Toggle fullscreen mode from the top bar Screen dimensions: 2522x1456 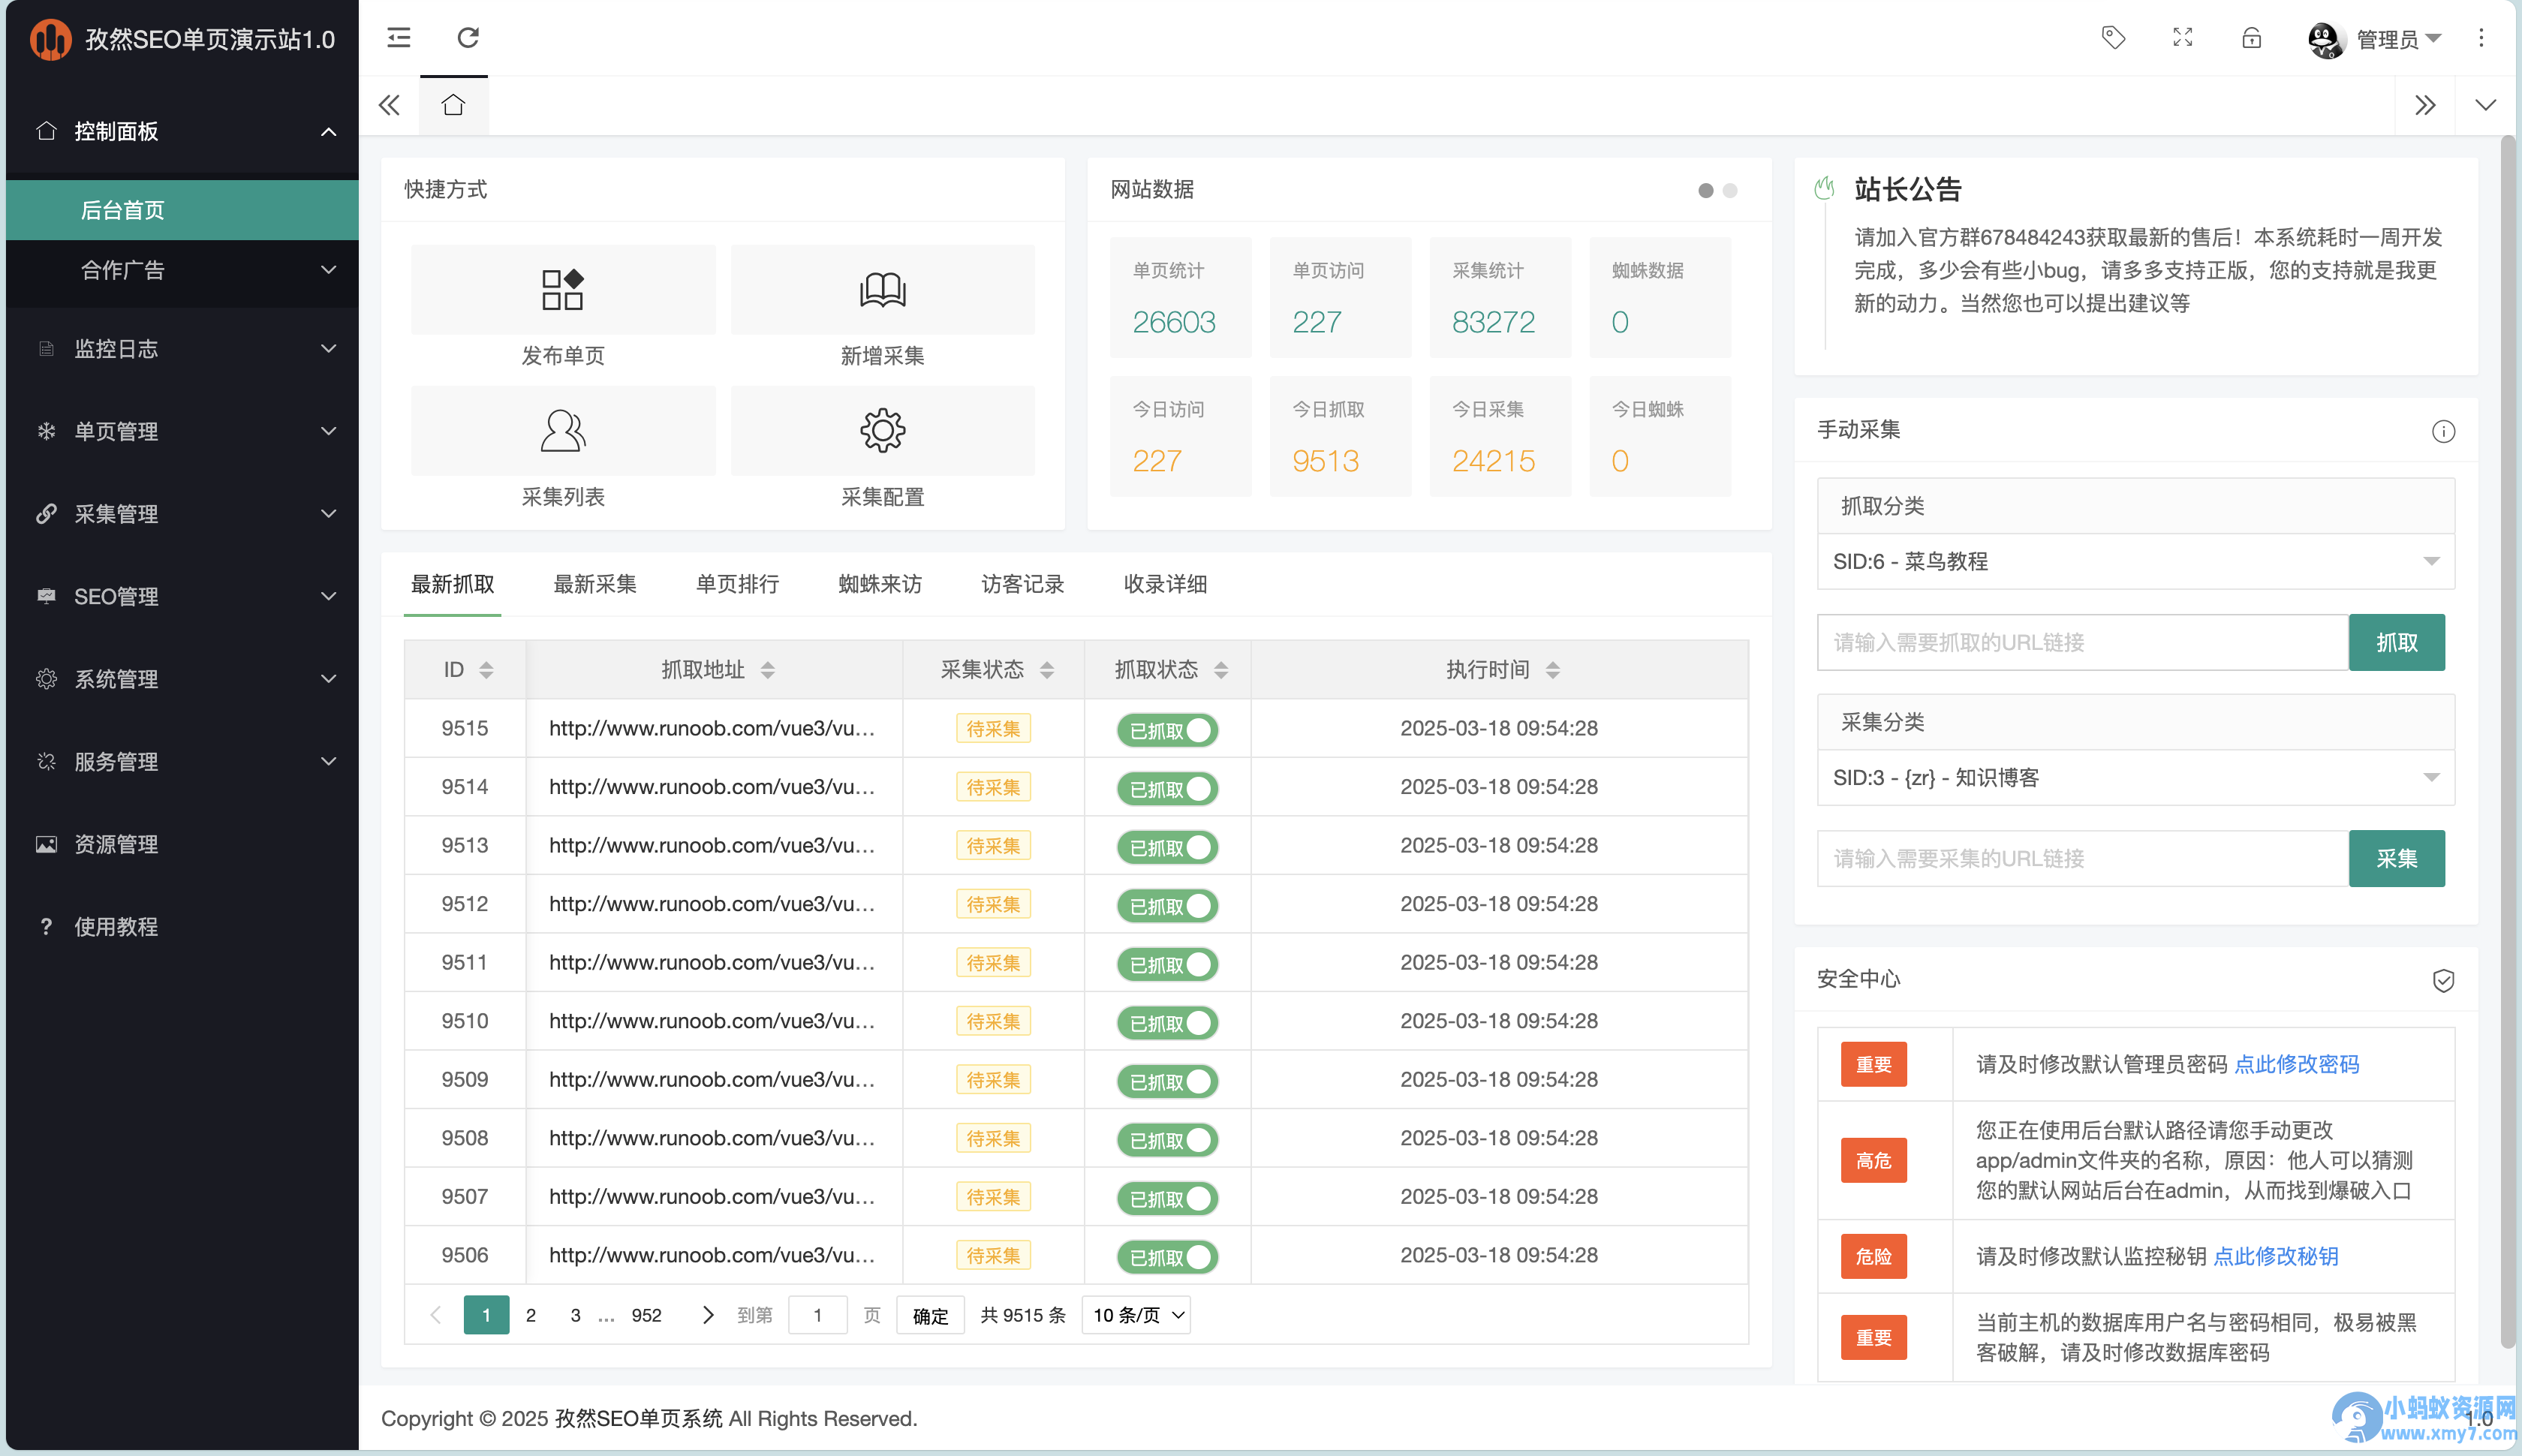pyautogui.click(x=2182, y=37)
